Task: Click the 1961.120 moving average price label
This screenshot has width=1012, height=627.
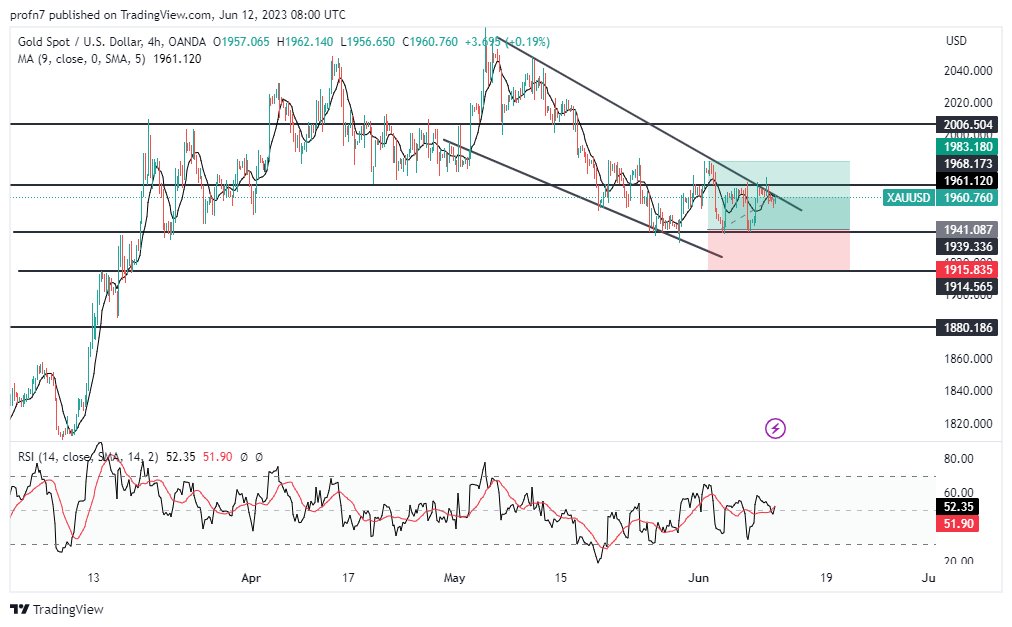Action: pyautogui.click(x=967, y=181)
